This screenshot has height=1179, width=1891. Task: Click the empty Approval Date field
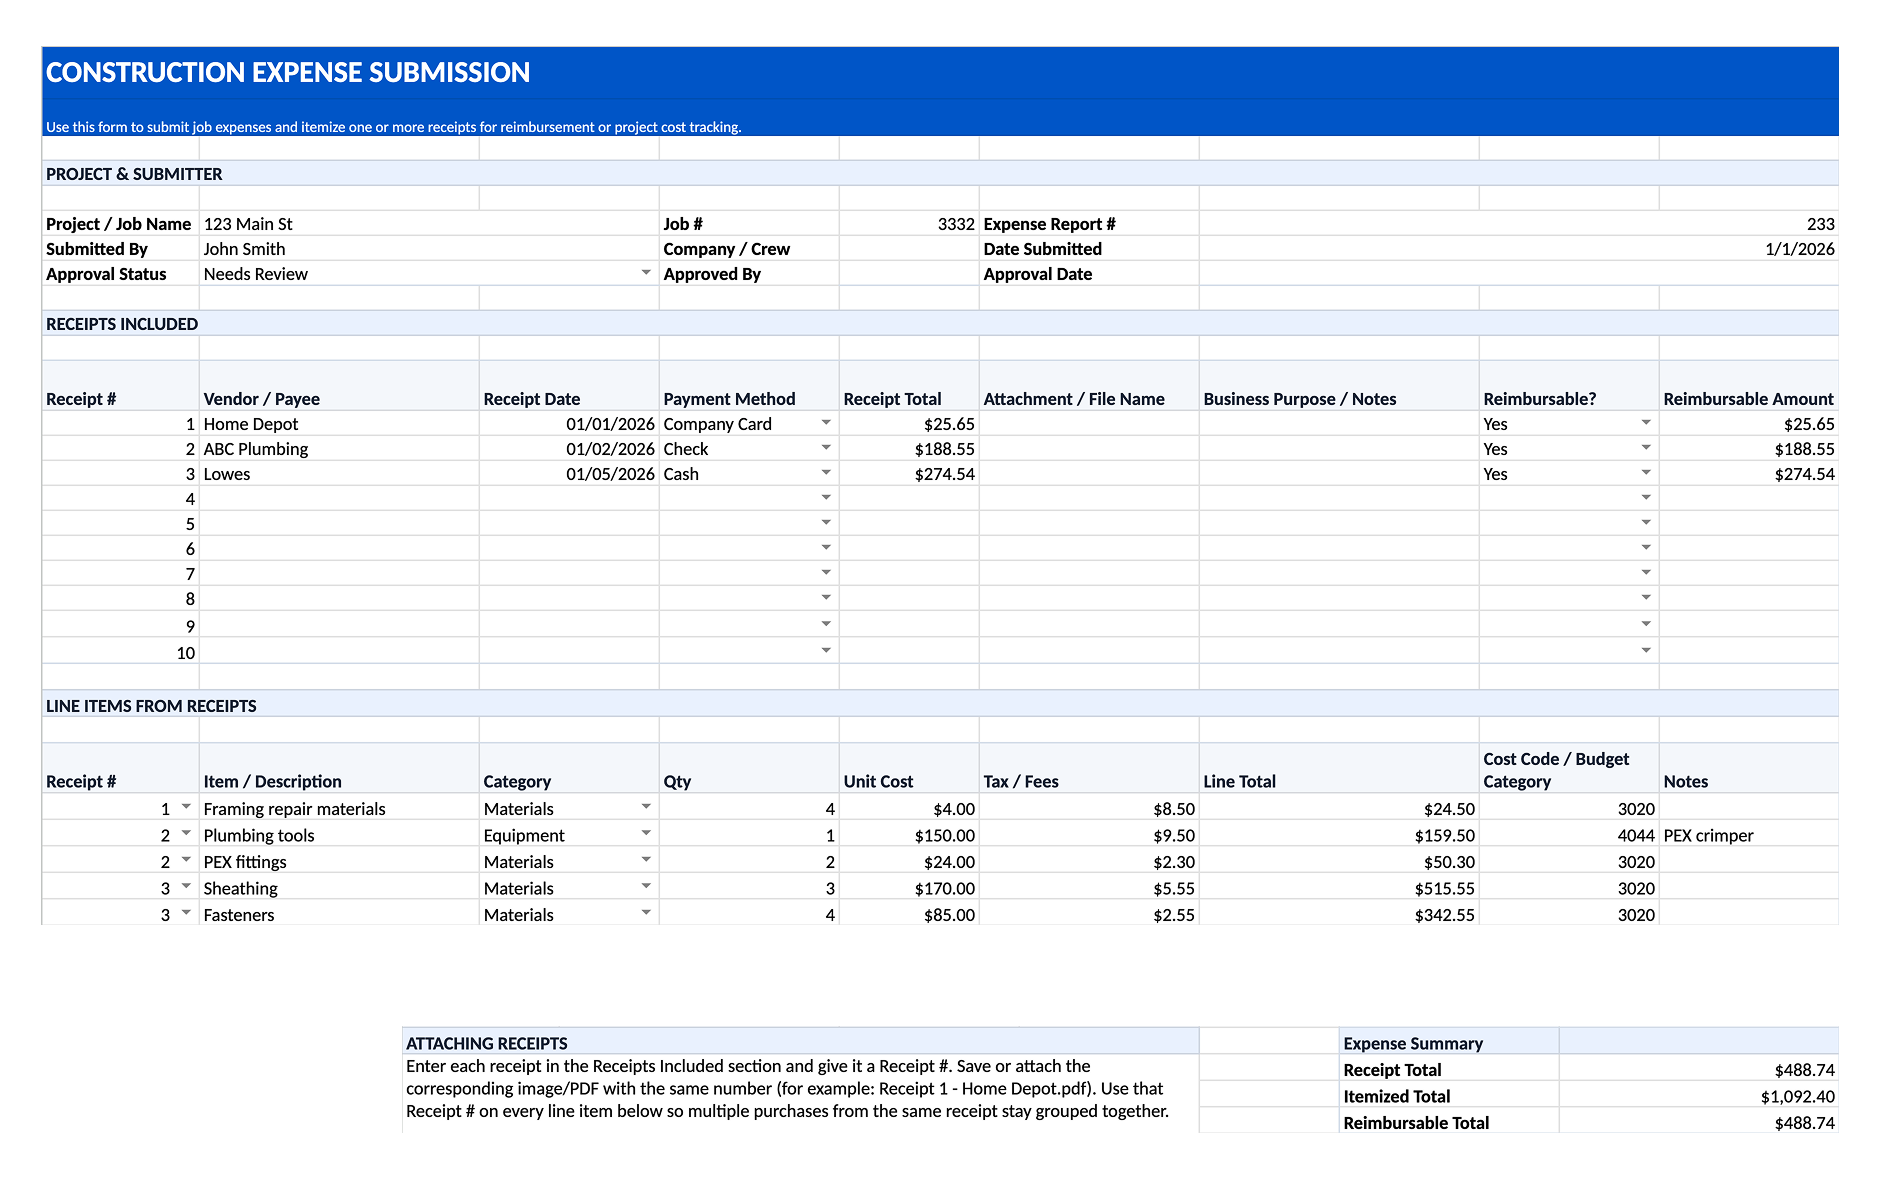[1519, 274]
